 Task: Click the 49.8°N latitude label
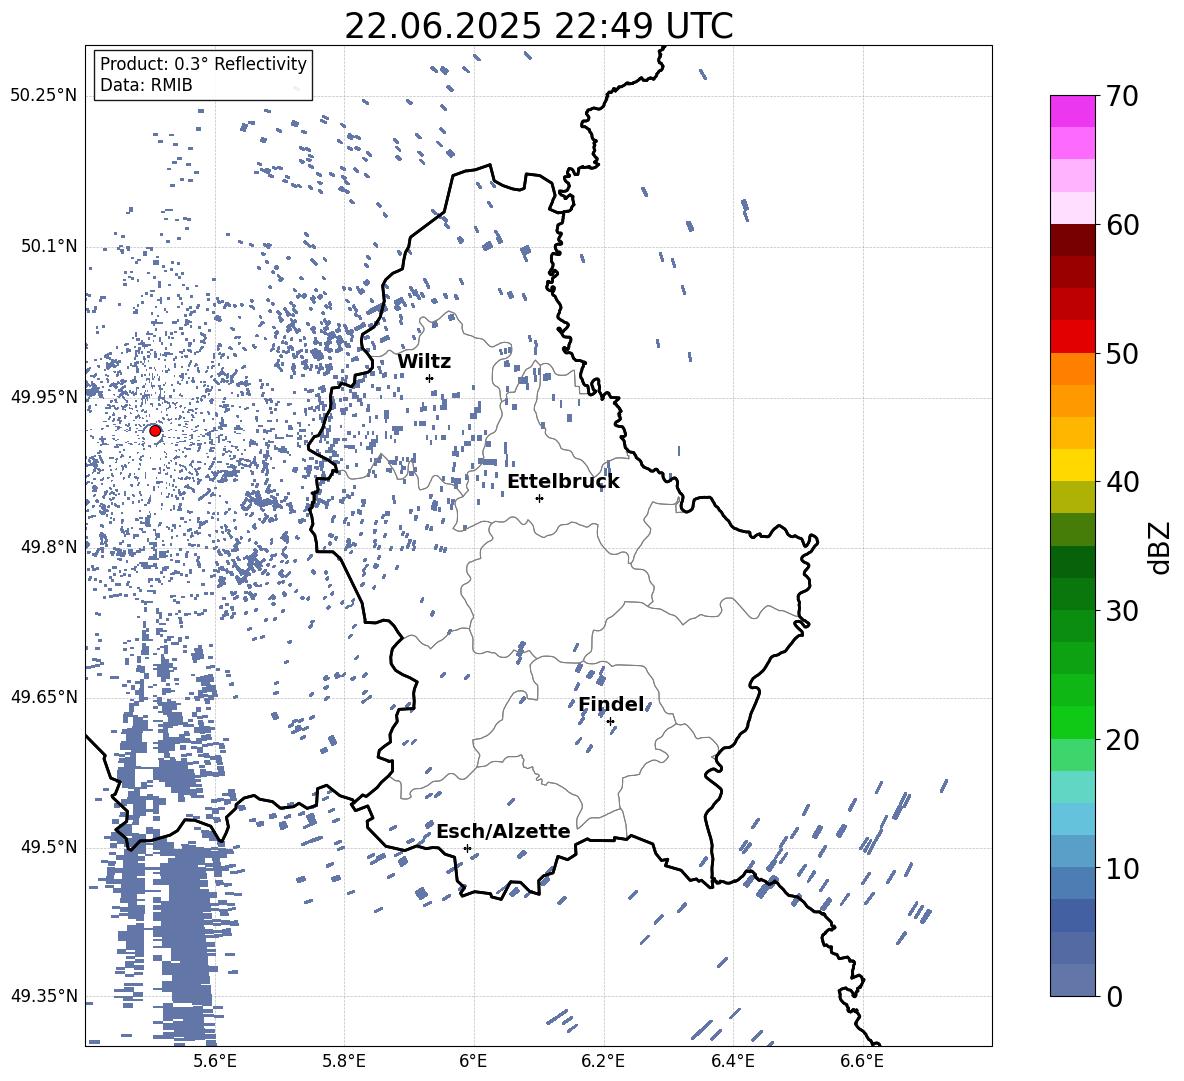tap(49, 547)
